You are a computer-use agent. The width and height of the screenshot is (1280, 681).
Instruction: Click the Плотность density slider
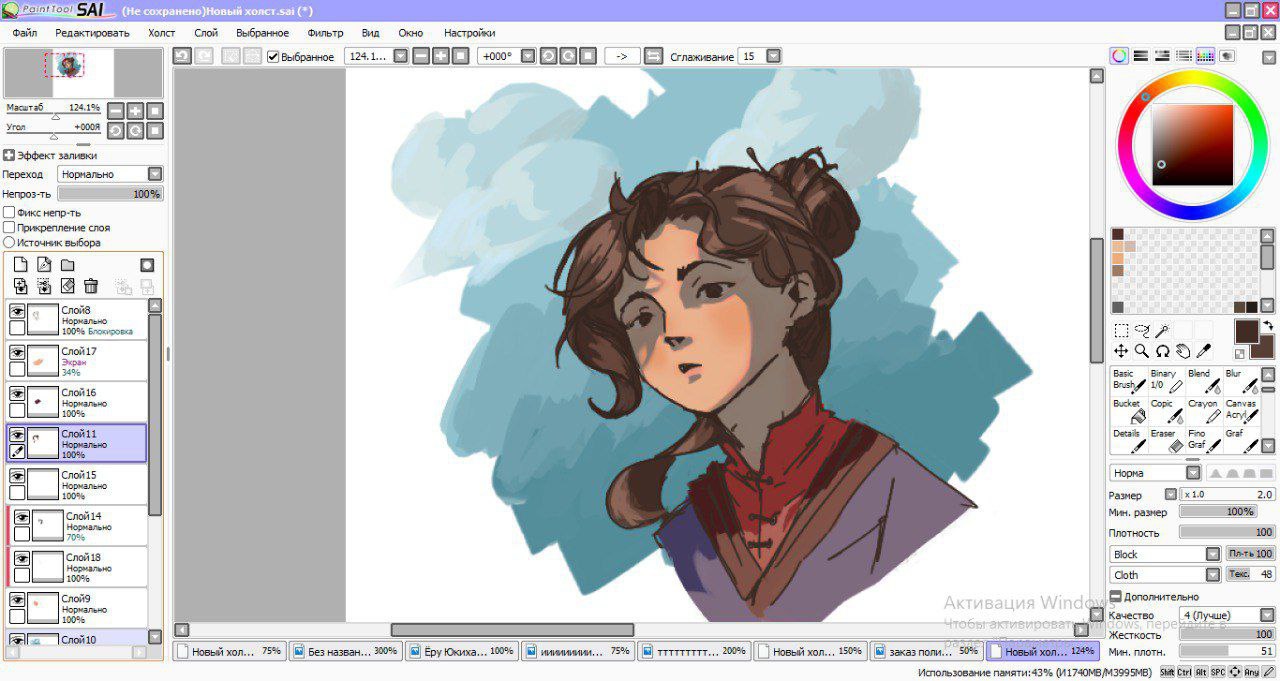[1227, 533]
